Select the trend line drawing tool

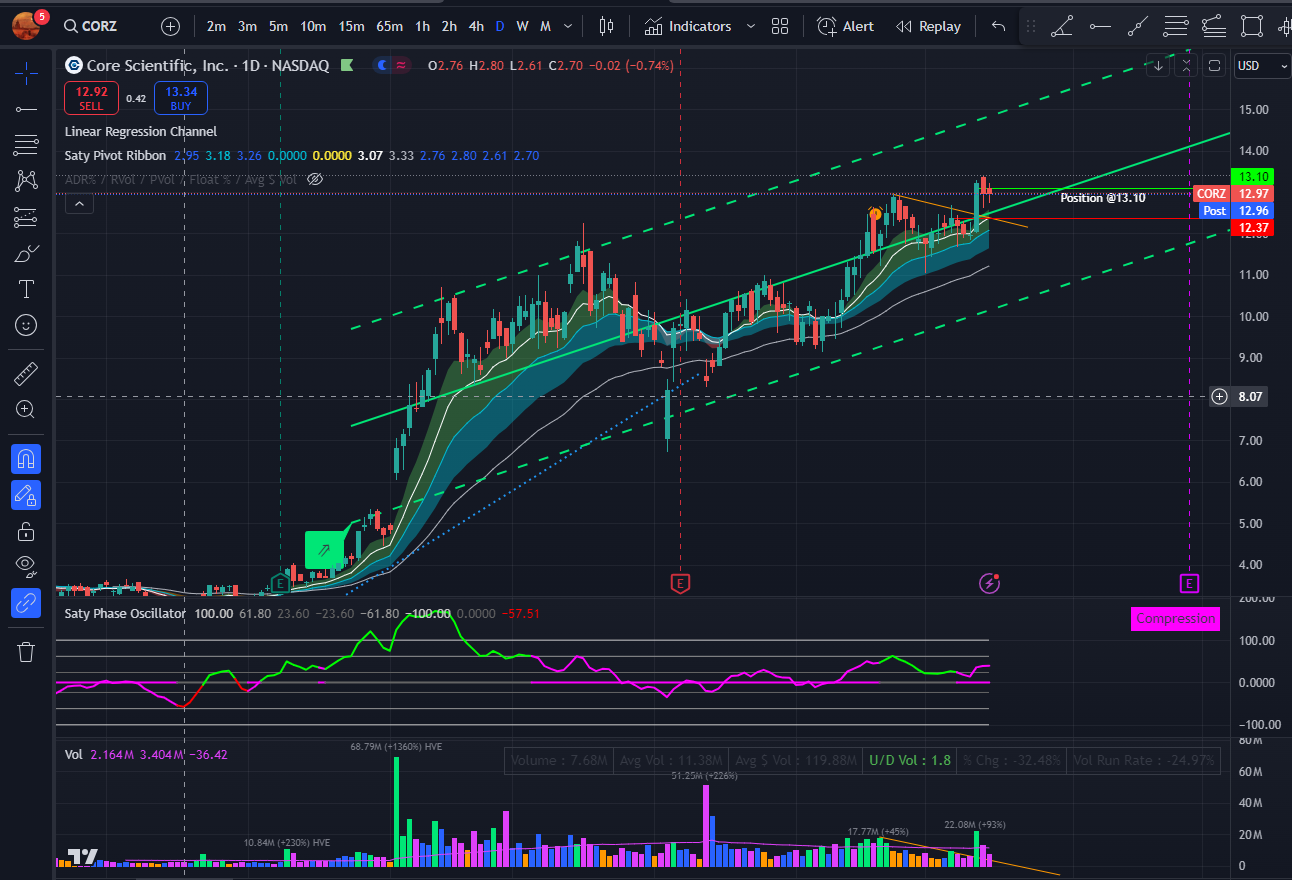click(x=25, y=108)
